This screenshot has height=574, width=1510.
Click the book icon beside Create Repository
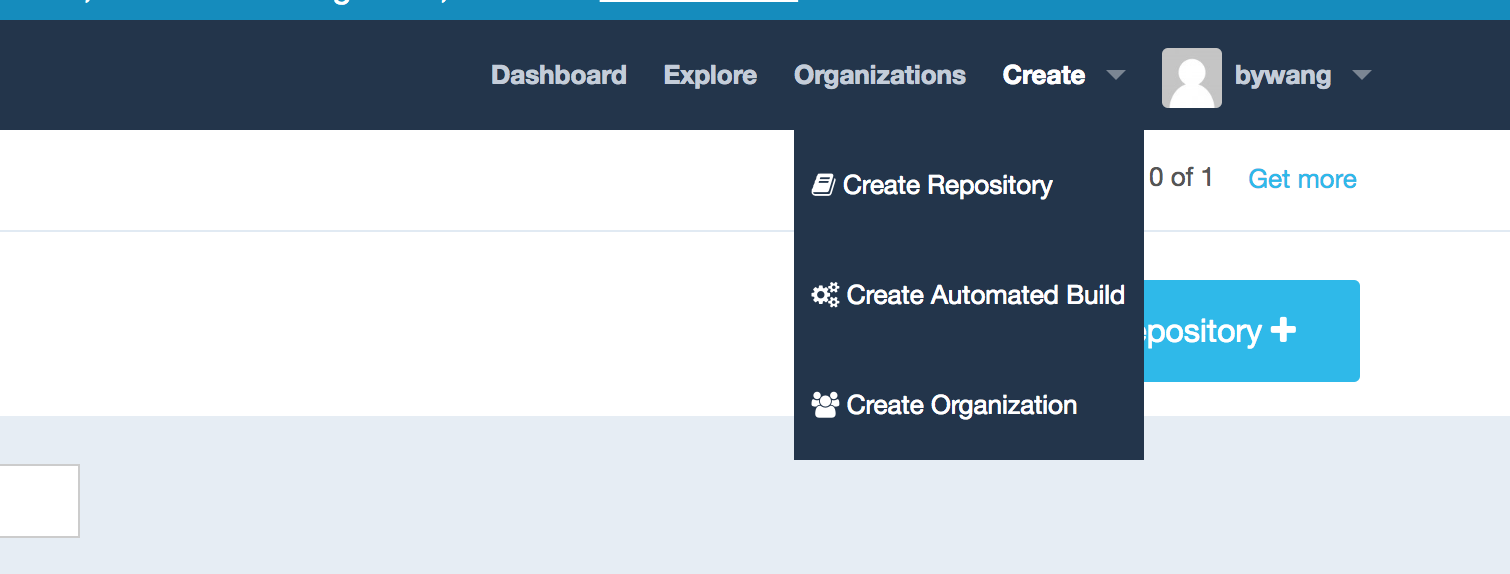(823, 185)
